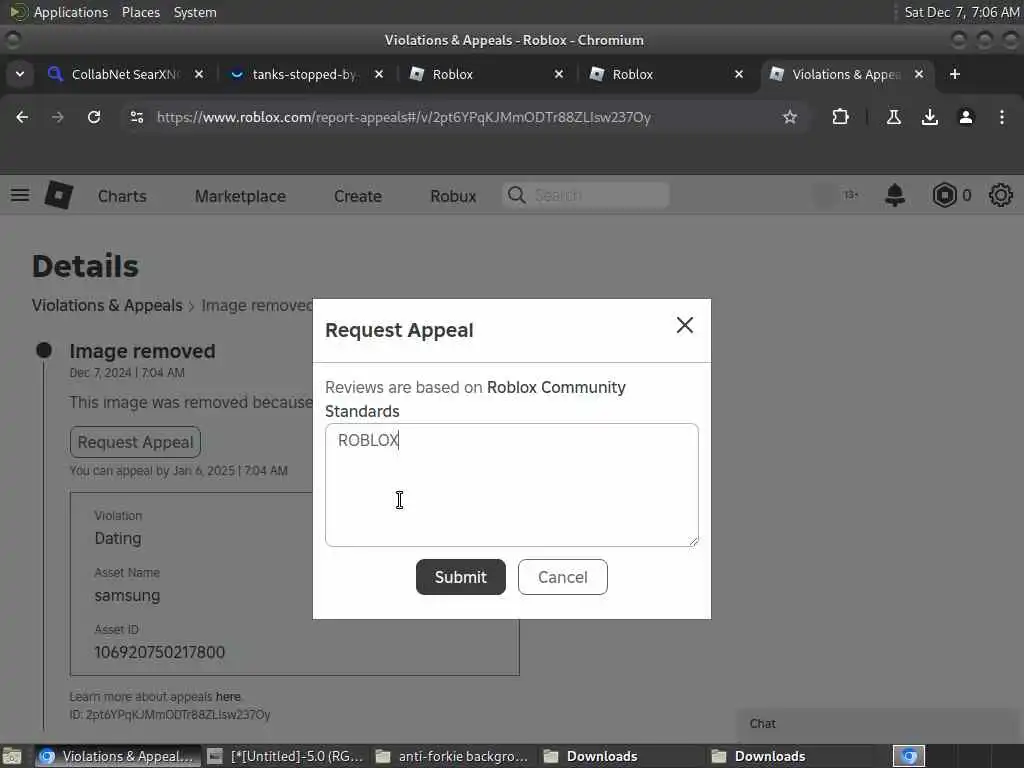Focus the appeal text box containing ROBLOX
The image size is (1024, 768).
click(511, 485)
